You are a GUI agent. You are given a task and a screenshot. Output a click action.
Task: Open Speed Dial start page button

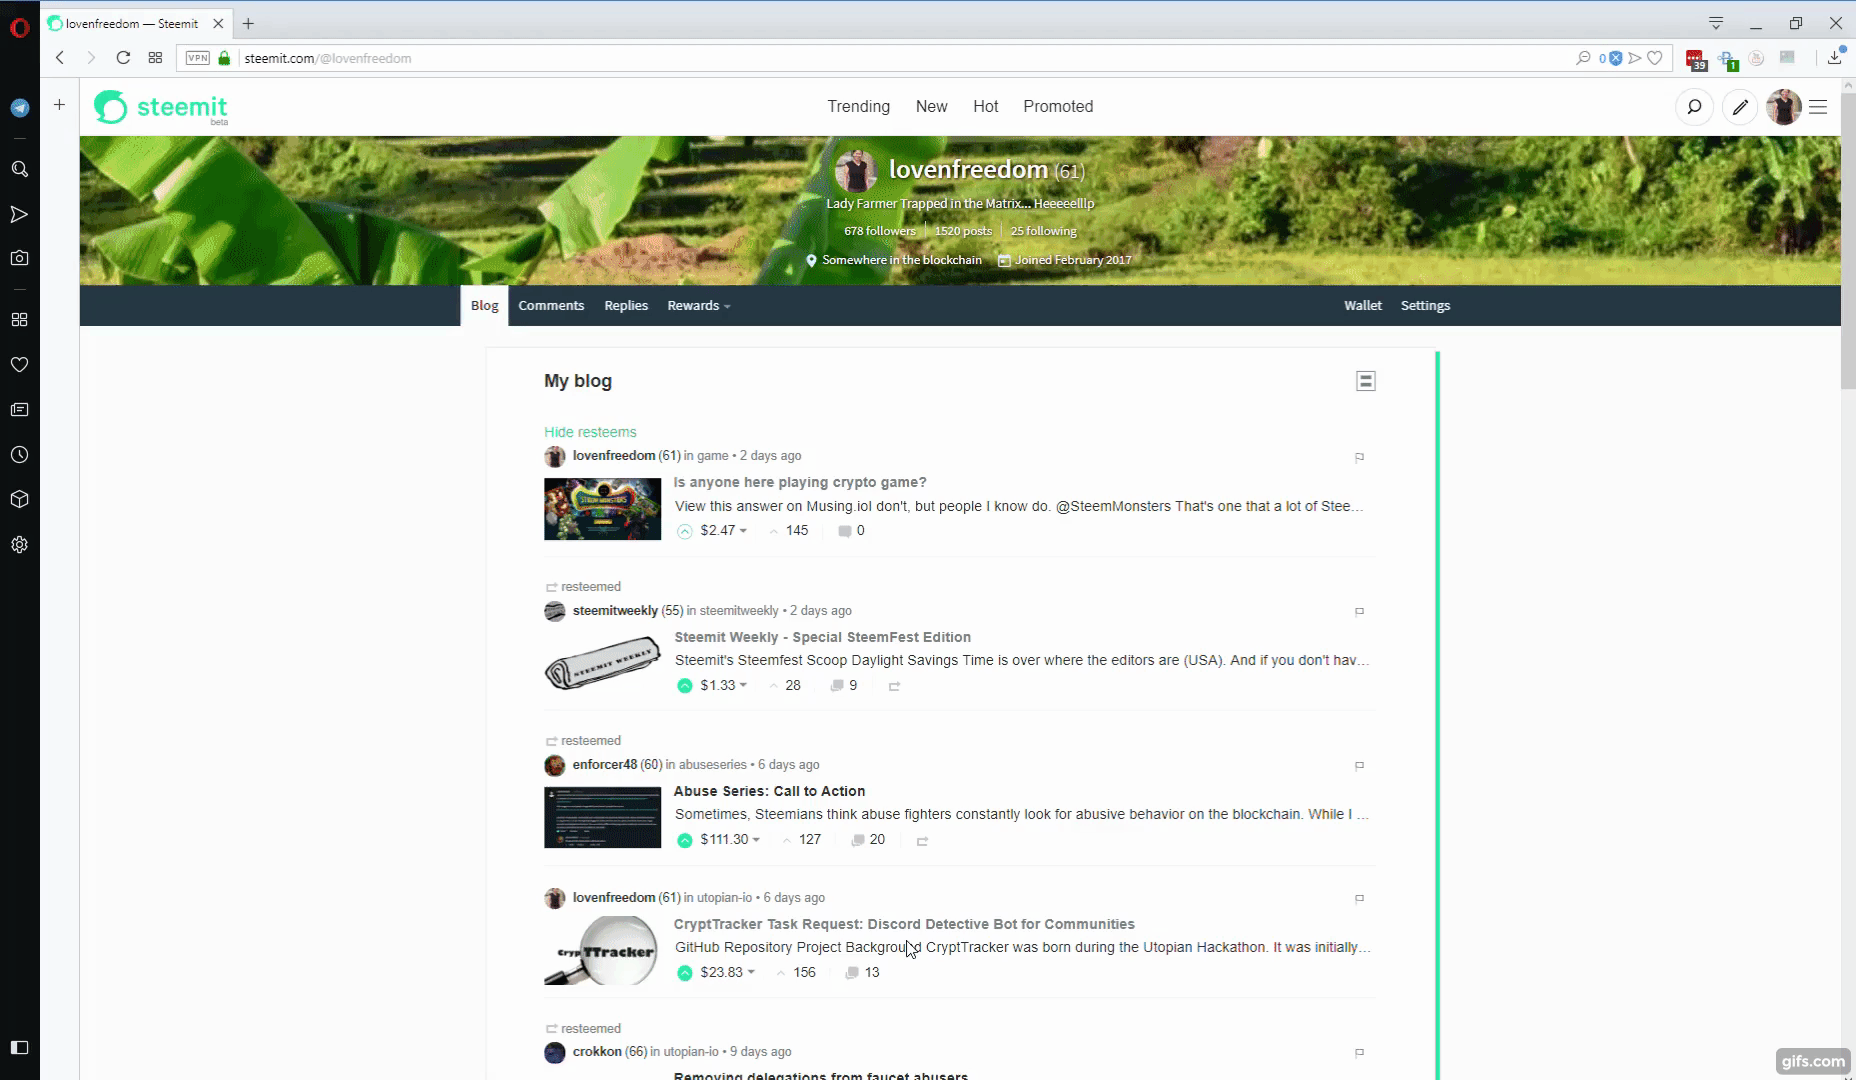155,58
